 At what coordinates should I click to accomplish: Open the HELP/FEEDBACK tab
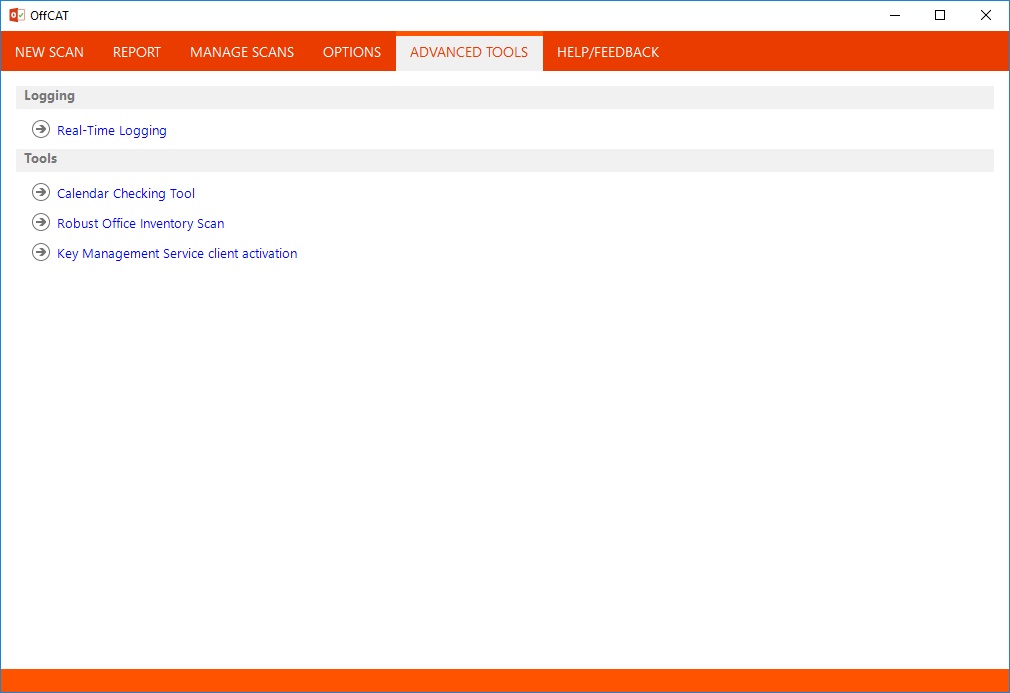click(607, 52)
